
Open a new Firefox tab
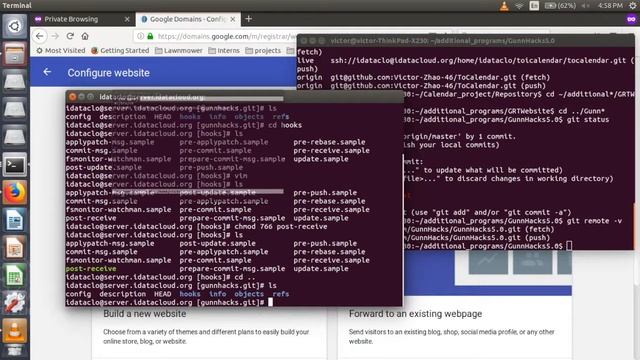tap(249, 19)
